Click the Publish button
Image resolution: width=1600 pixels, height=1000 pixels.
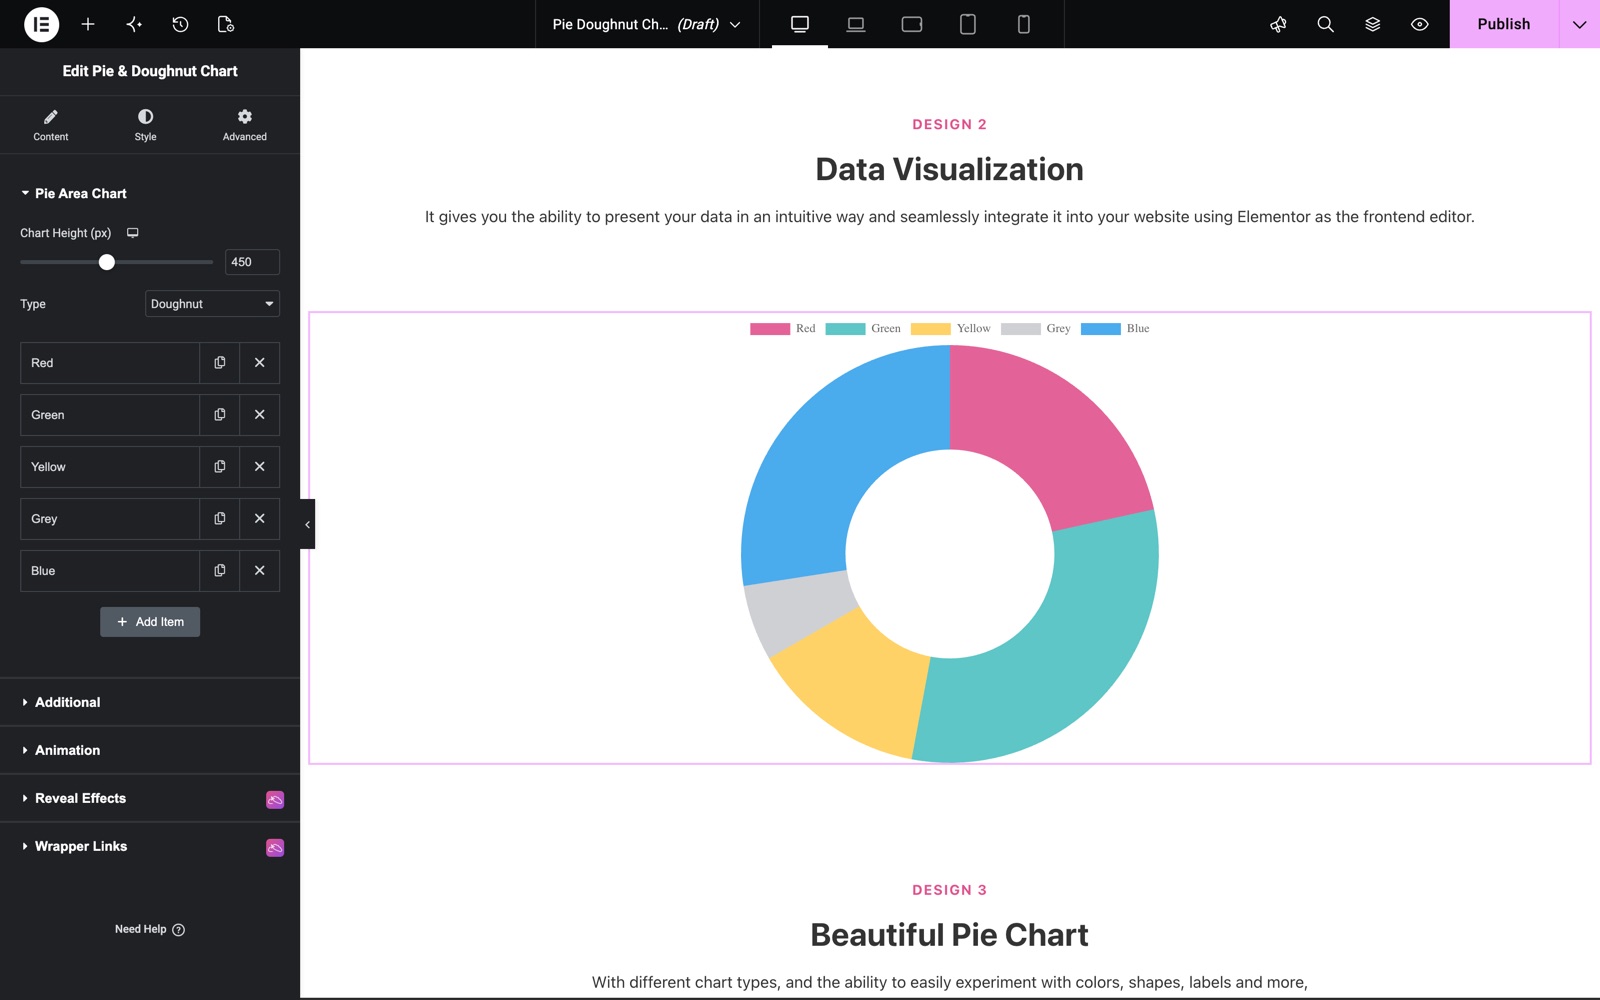coord(1504,24)
